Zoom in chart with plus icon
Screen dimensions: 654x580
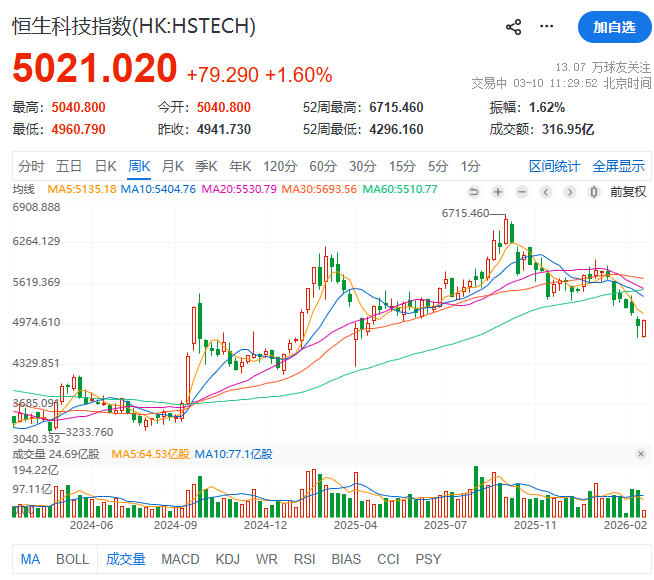(x=497, y=191)
